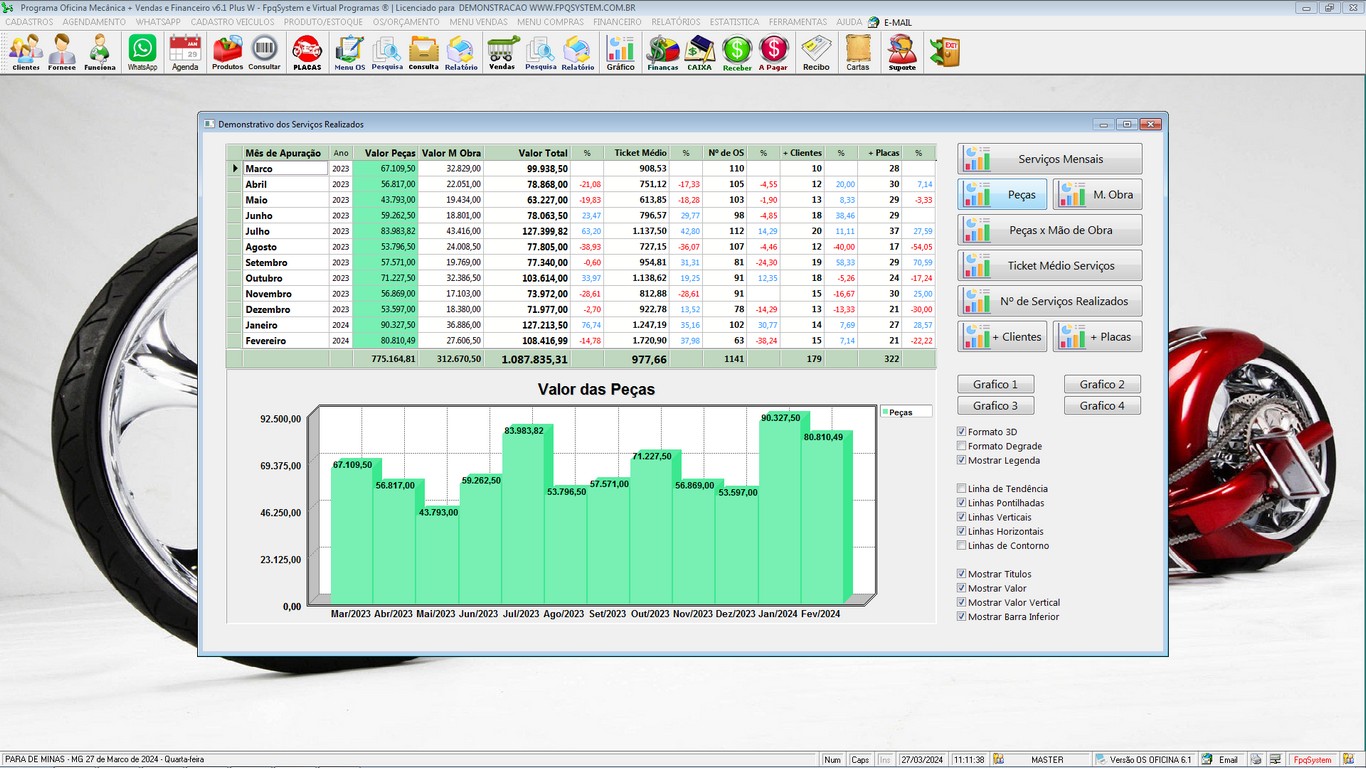Open the FINANCEIRO menu

point(617,22)
